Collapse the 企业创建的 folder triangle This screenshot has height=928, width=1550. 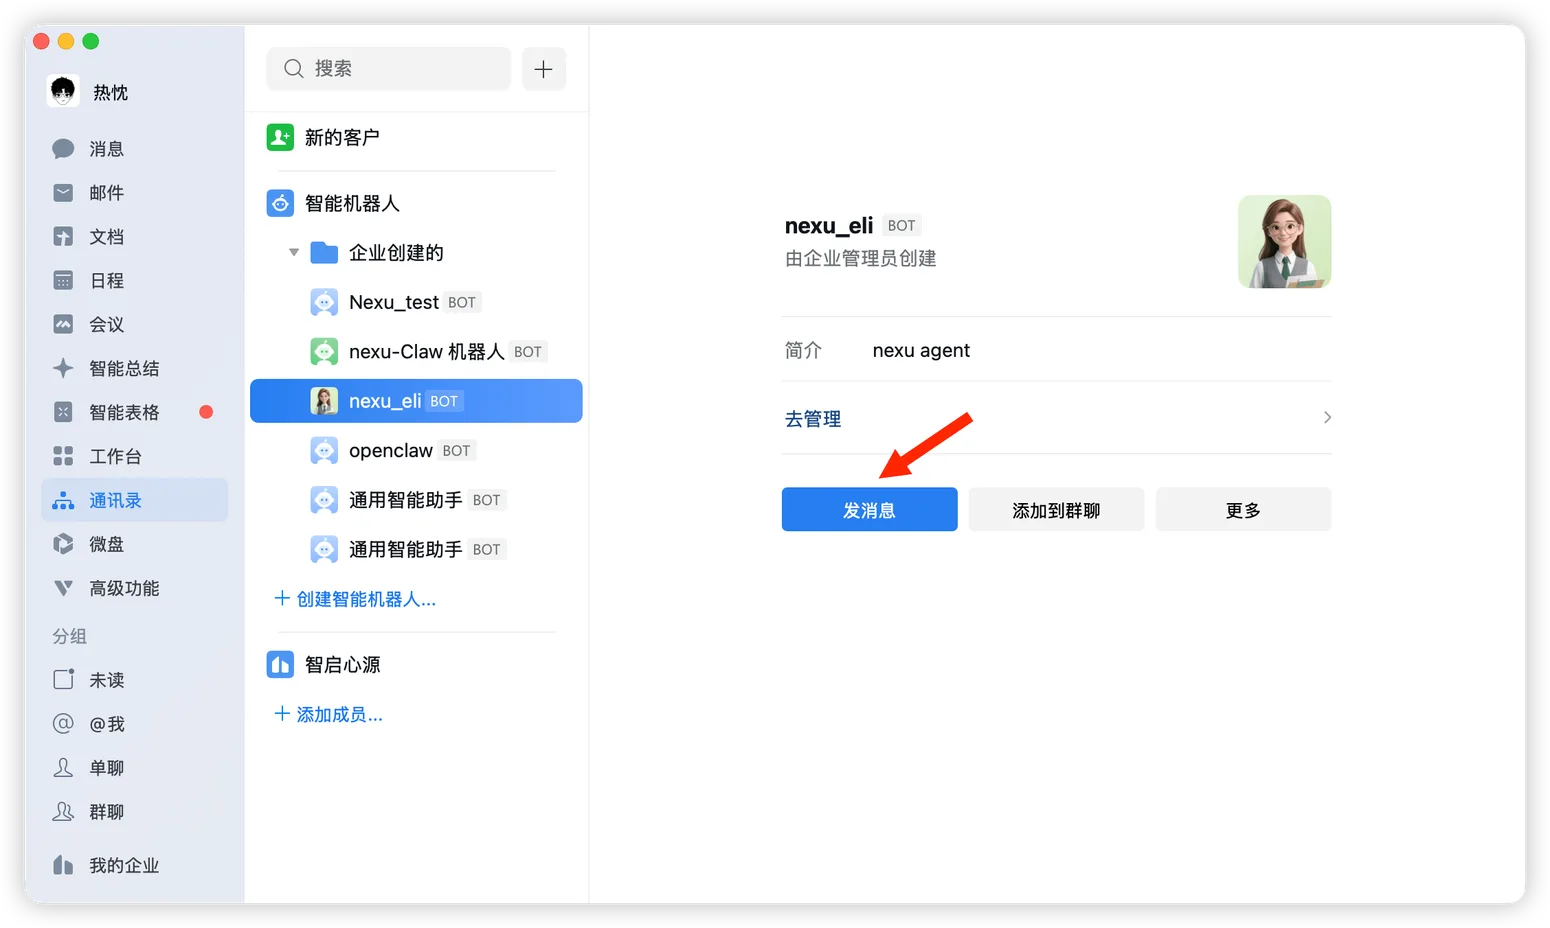(294, 253)
